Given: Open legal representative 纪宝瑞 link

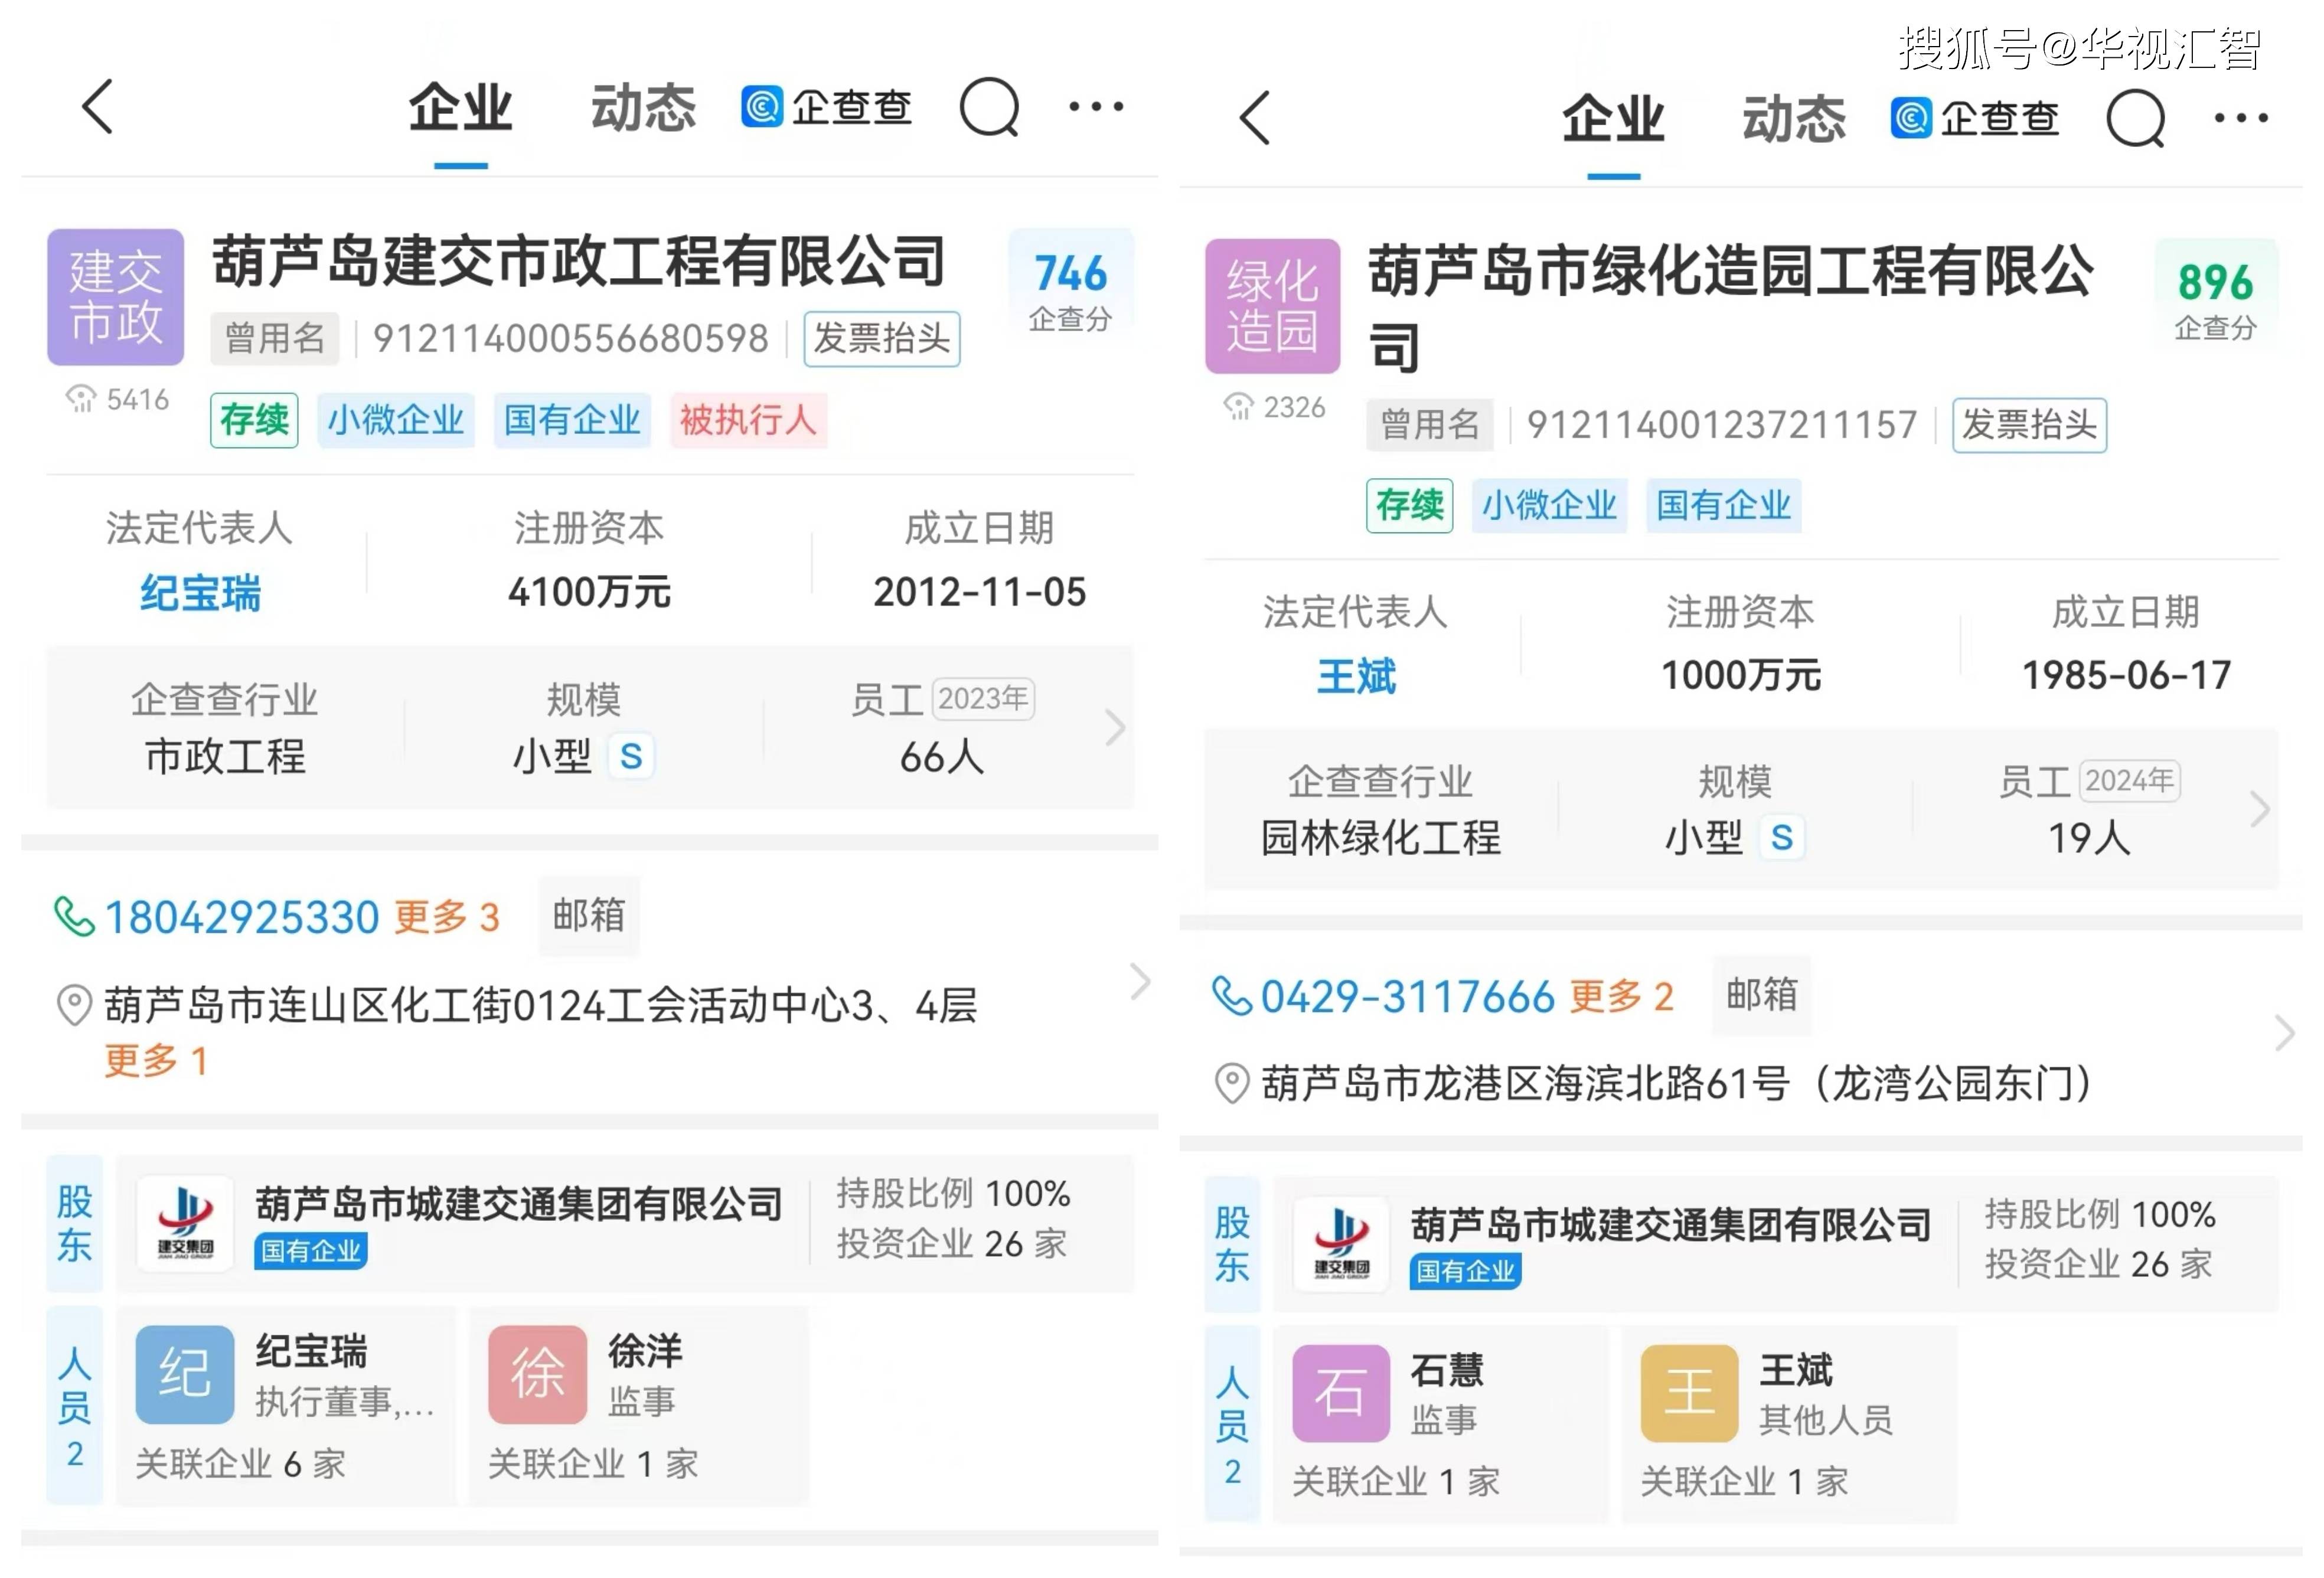Looking at the screenshot, I should 200,593.
